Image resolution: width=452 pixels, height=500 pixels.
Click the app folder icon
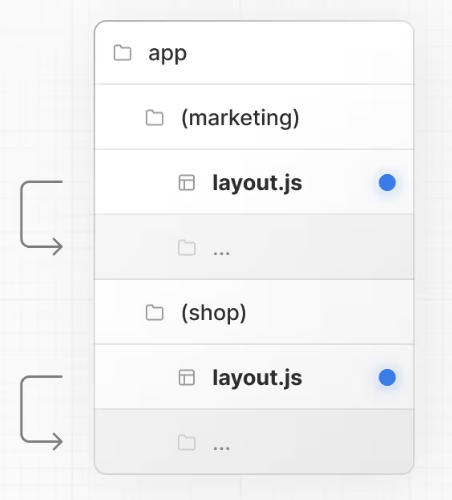(x=122, y=53)
